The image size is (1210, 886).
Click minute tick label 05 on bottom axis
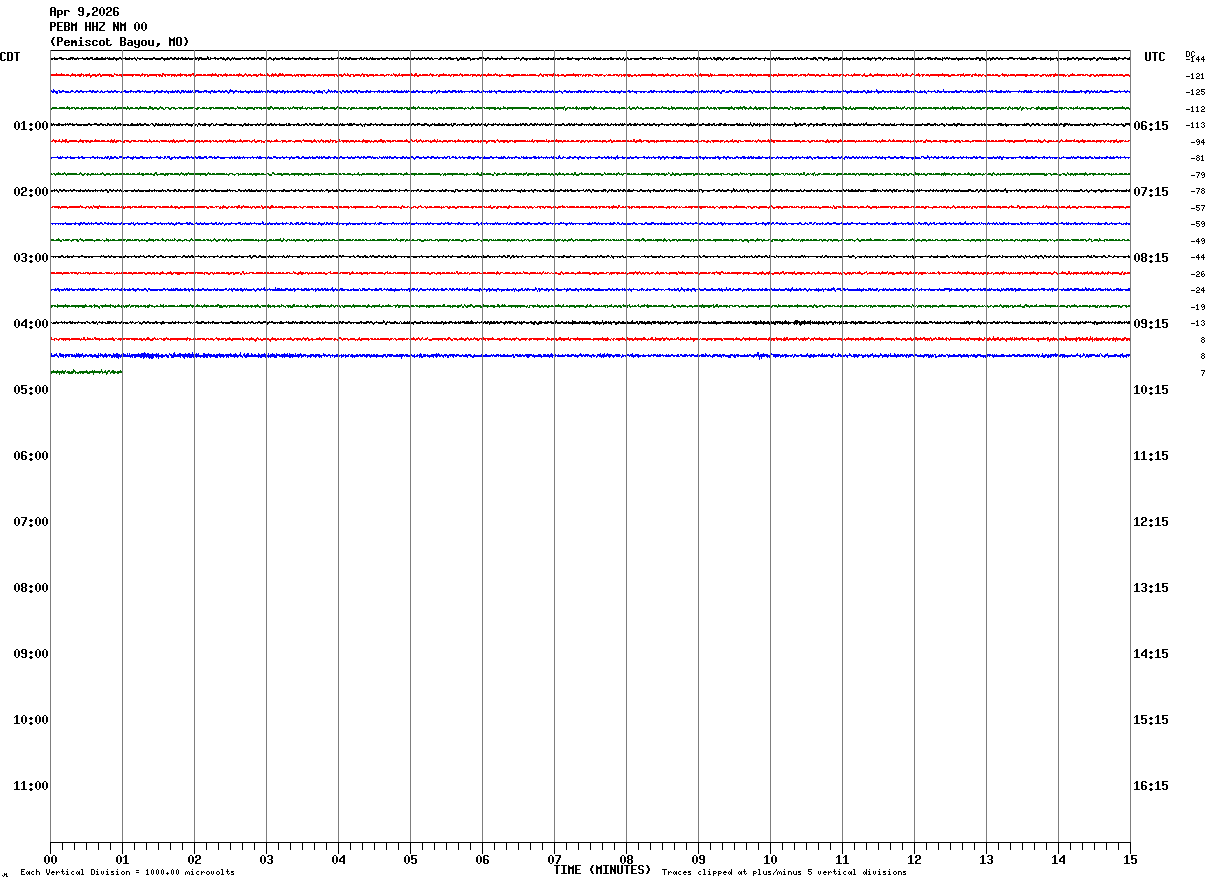pyautogui.click(x=410, y=860)
